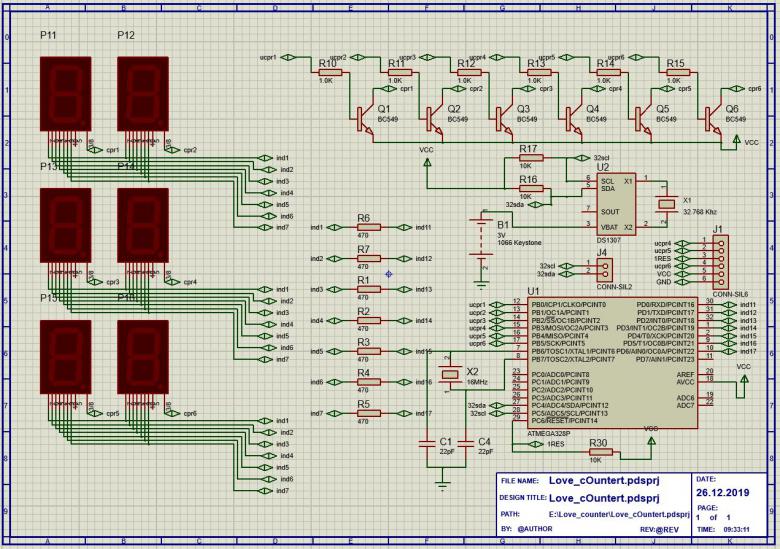Select the X2 16MHz crystal

click(450, 374)
